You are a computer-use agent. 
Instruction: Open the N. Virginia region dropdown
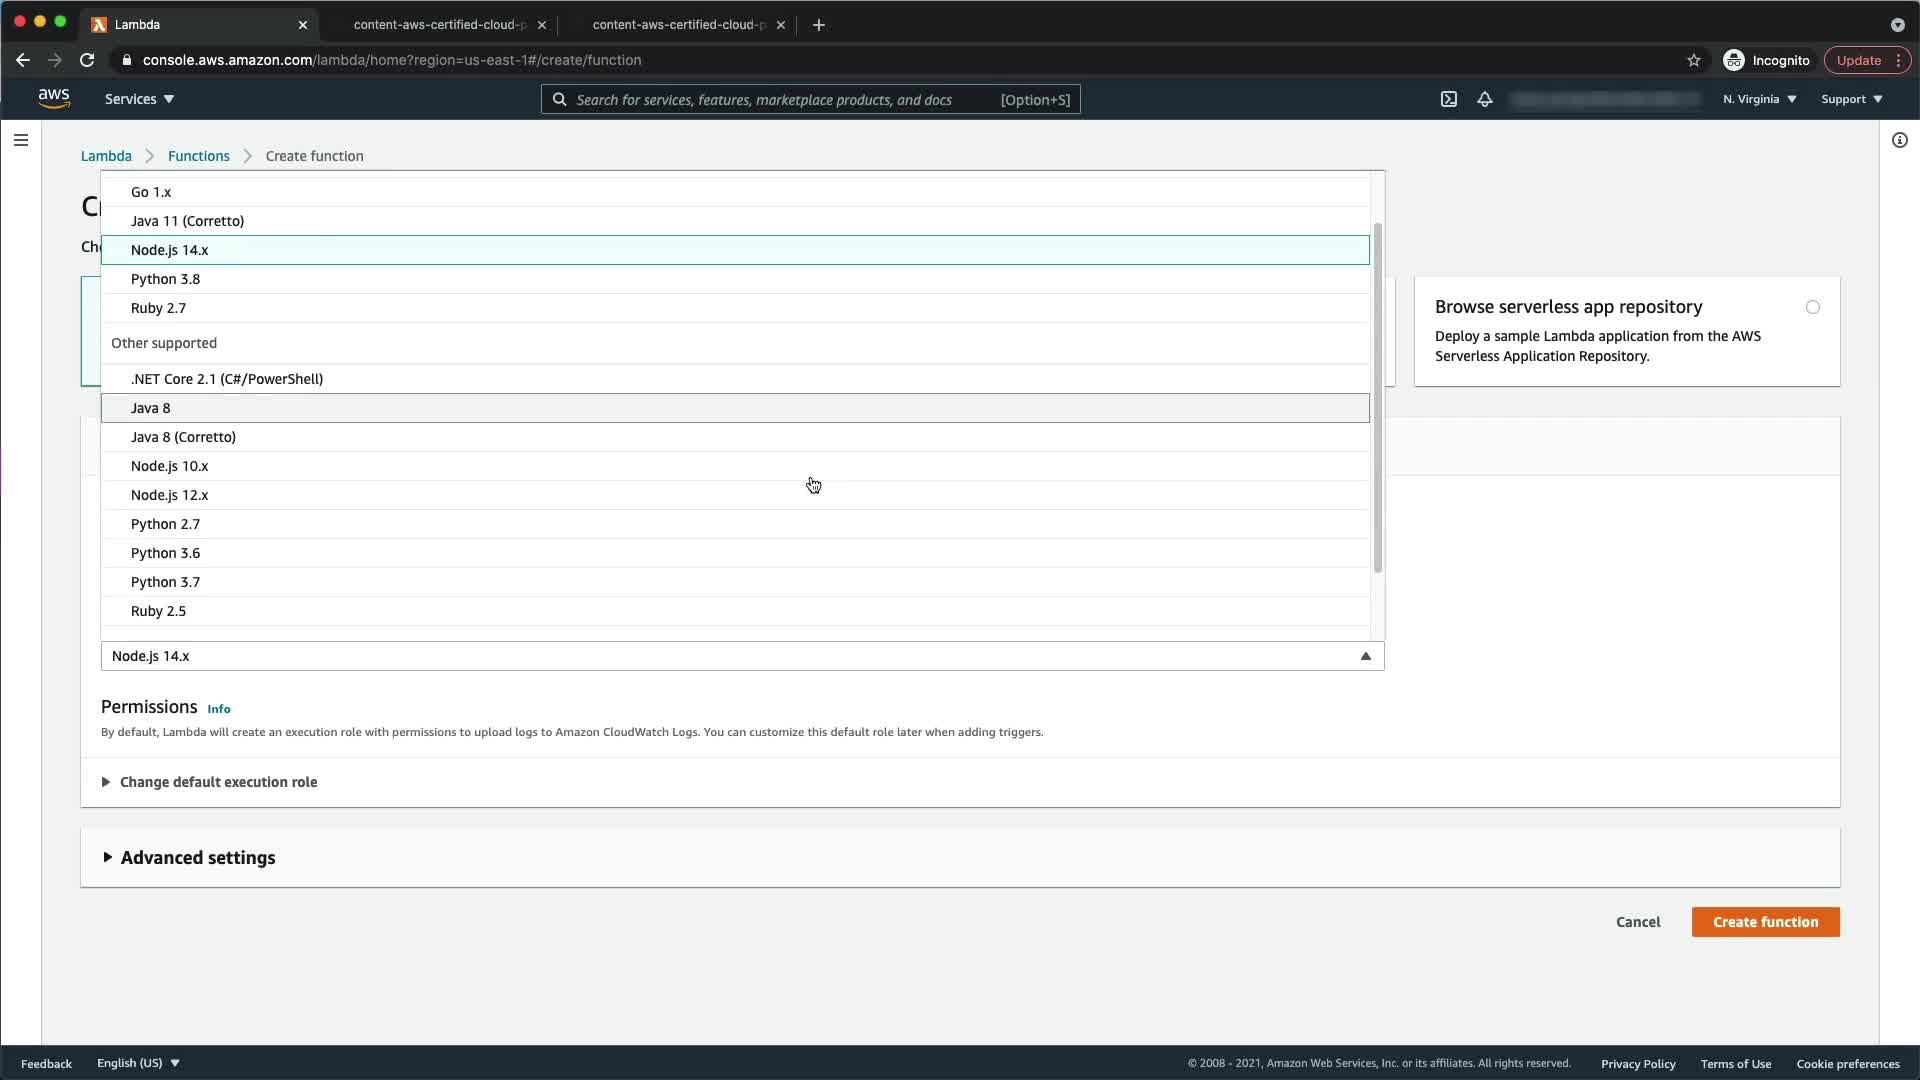click(x=1759, y=99)
